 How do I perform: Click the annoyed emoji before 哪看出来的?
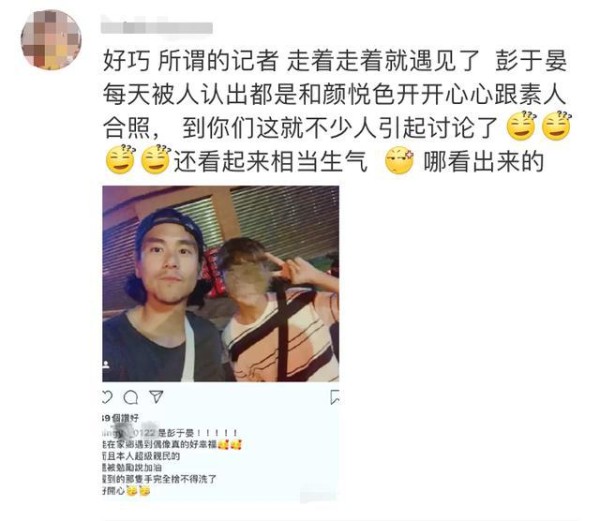[399, 160]
